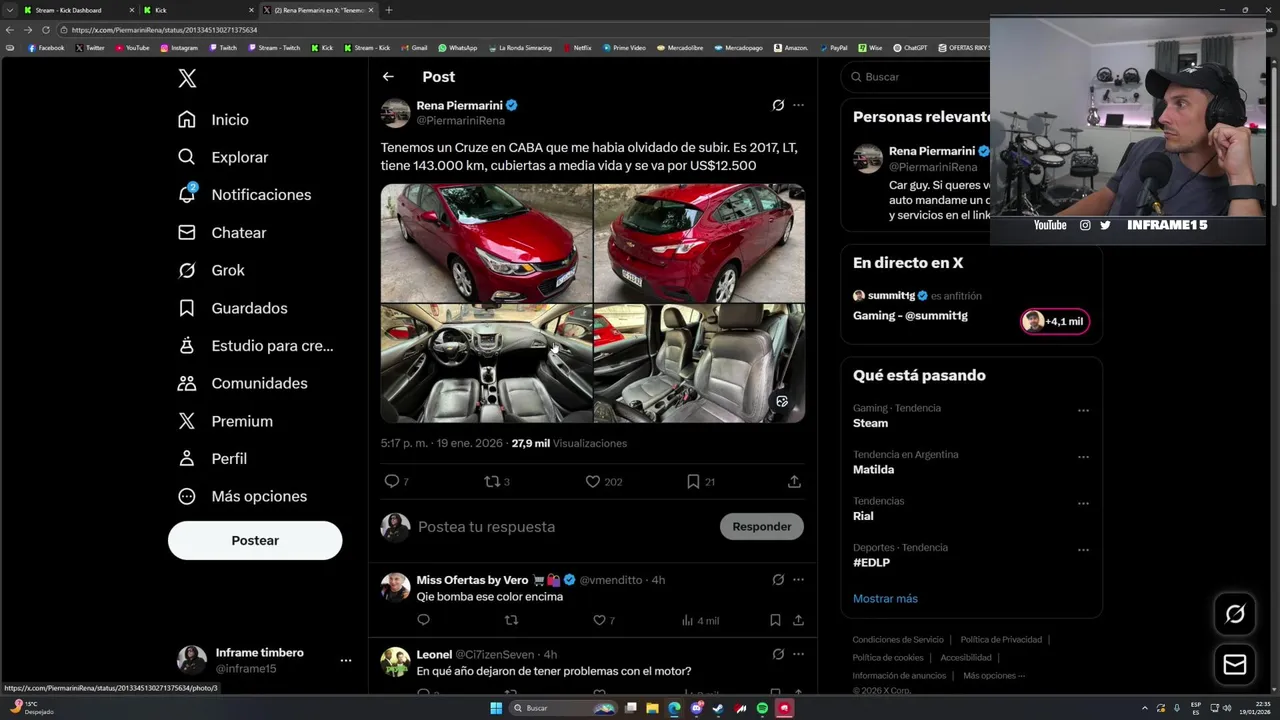Viewport: 1280px width, 720px height.
Task: Click the share icon on main post
Action: click(x=794, y=482)
